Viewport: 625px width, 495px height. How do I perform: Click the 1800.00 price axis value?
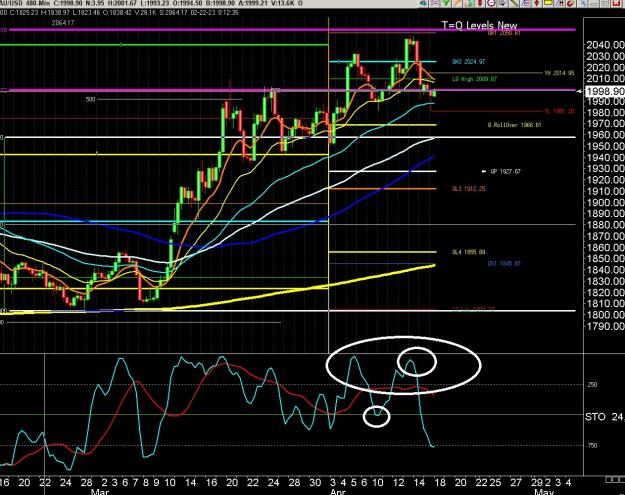(x=605, y=315)
